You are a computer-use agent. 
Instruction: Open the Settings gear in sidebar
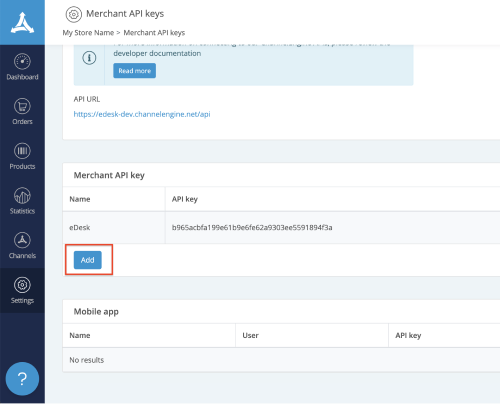(x=22, y=285)
